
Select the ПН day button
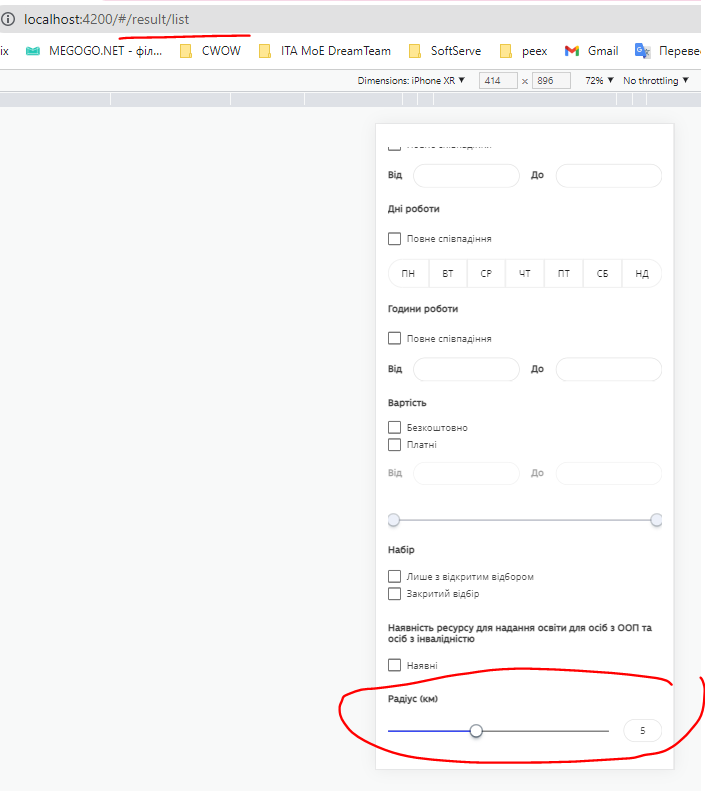pos(408,273)
